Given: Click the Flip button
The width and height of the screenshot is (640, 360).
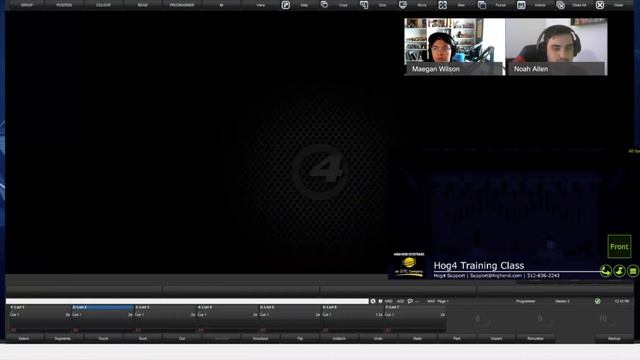Looking at the screenshot, I should tap(300, 338).
